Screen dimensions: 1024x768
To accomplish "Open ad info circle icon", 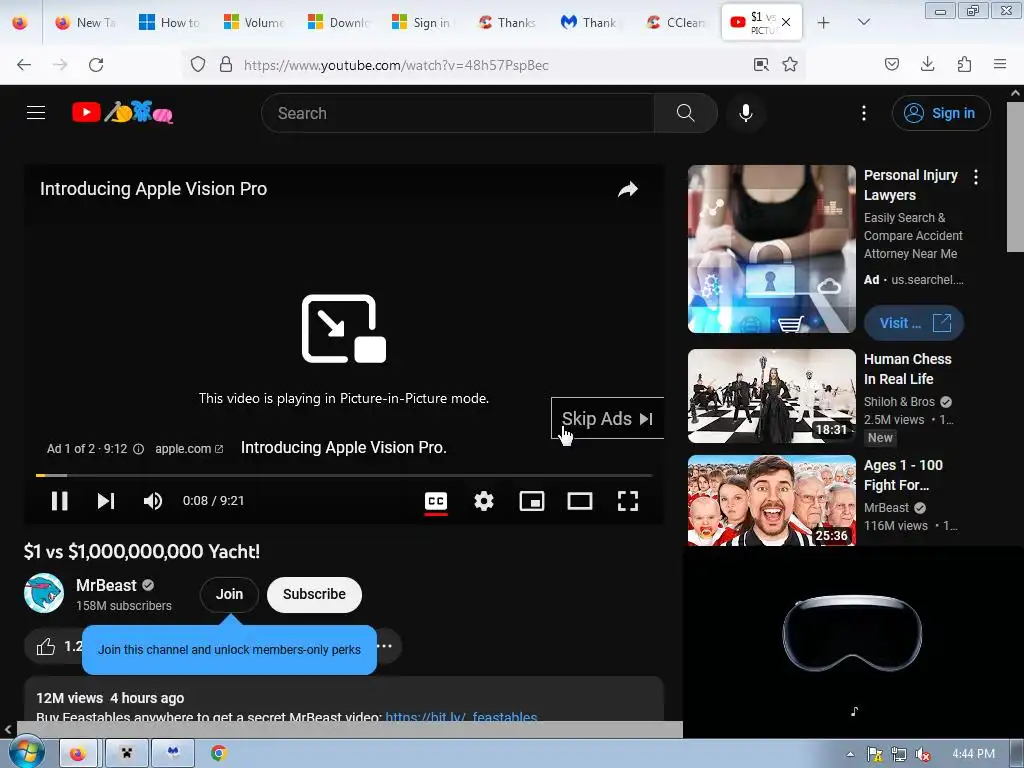I will click(138, 449).
